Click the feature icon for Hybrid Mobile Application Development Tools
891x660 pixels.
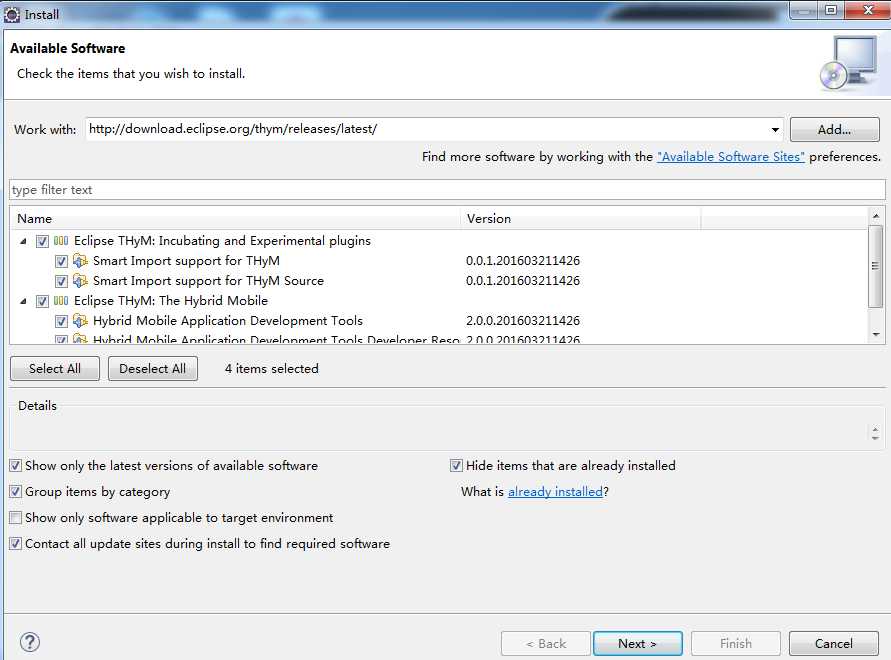80,321
